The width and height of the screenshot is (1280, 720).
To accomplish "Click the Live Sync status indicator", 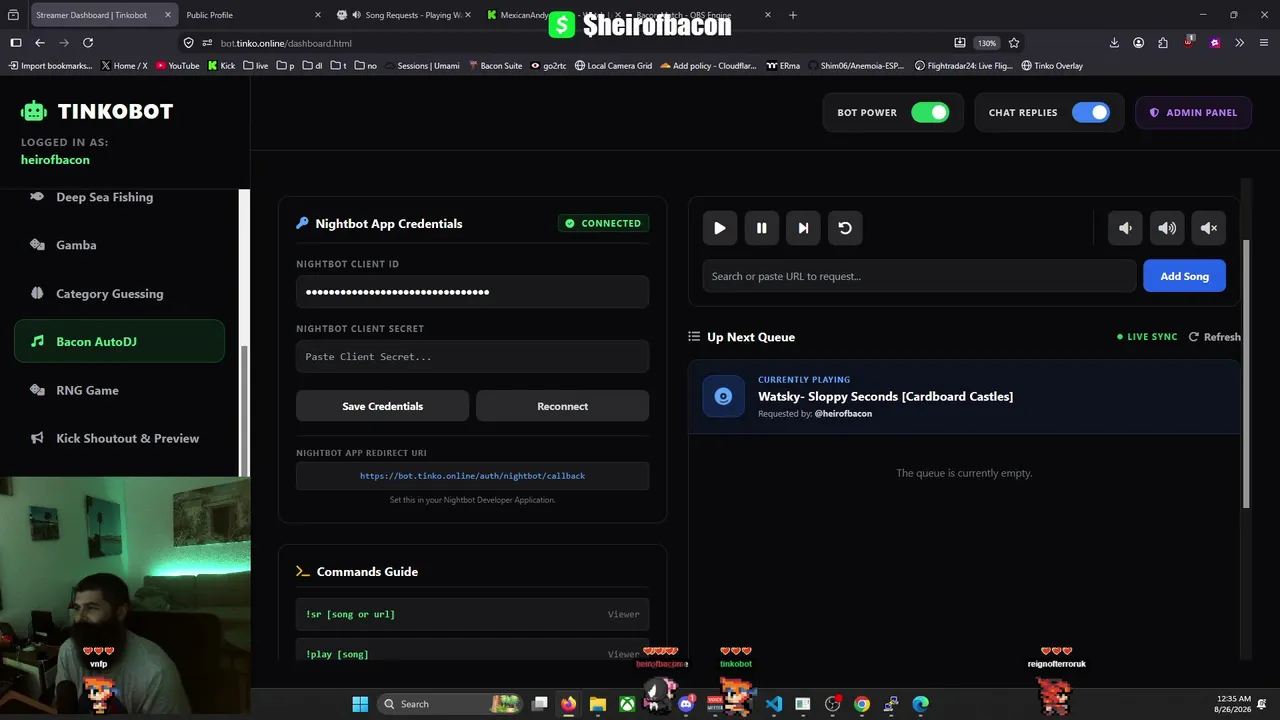I will (x=1147, y=337).
